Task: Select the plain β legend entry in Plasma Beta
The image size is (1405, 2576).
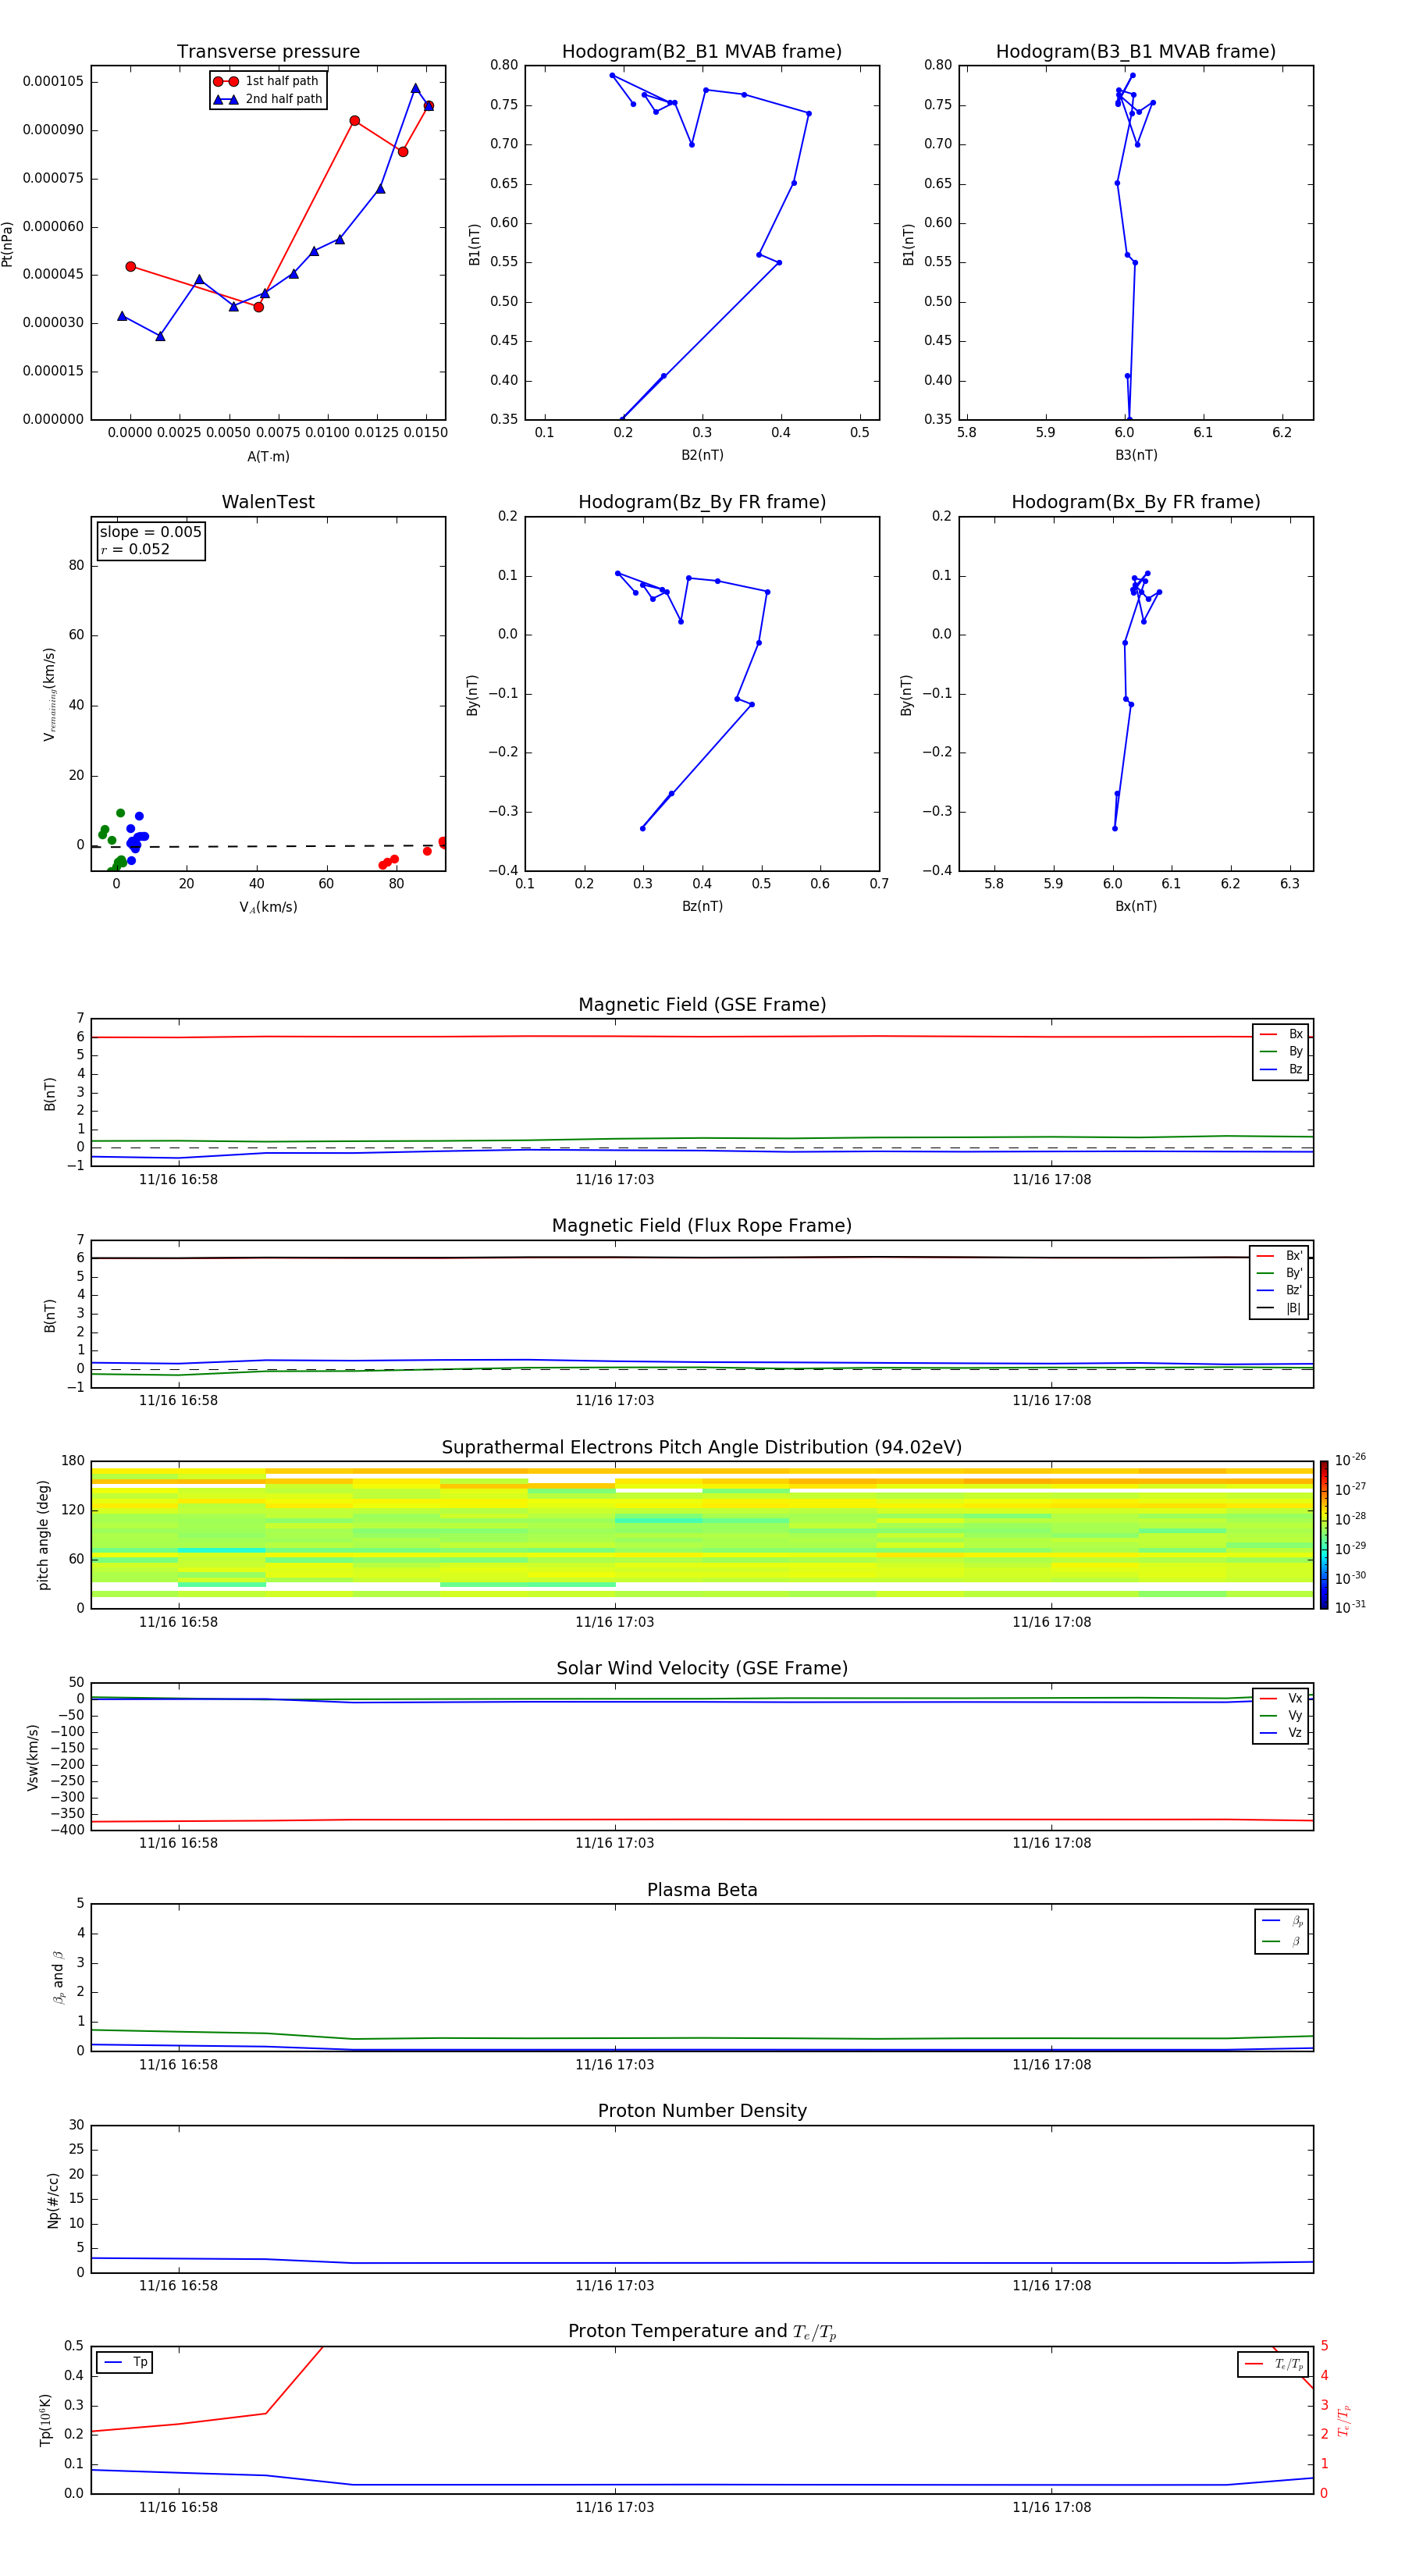Action: coord(1282,1941)
